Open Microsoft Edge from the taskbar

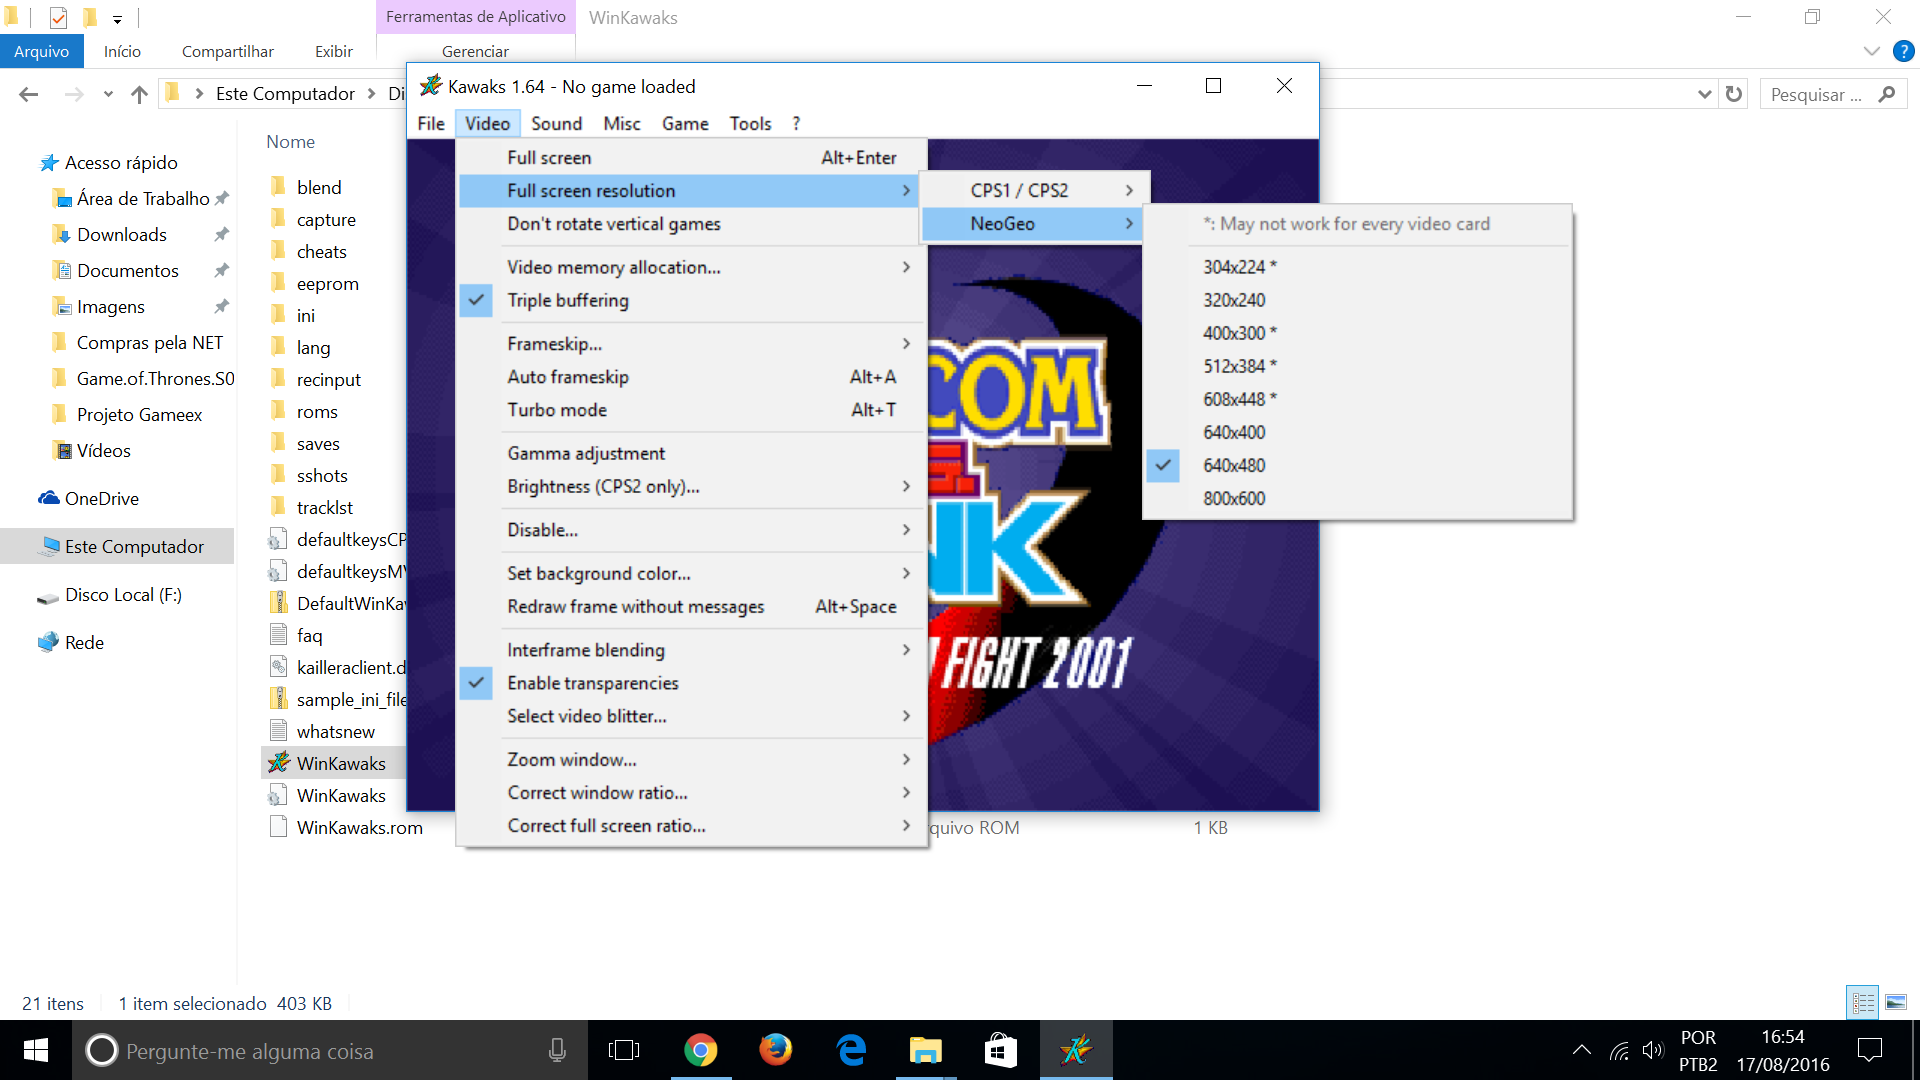[x=851, y=1050]
